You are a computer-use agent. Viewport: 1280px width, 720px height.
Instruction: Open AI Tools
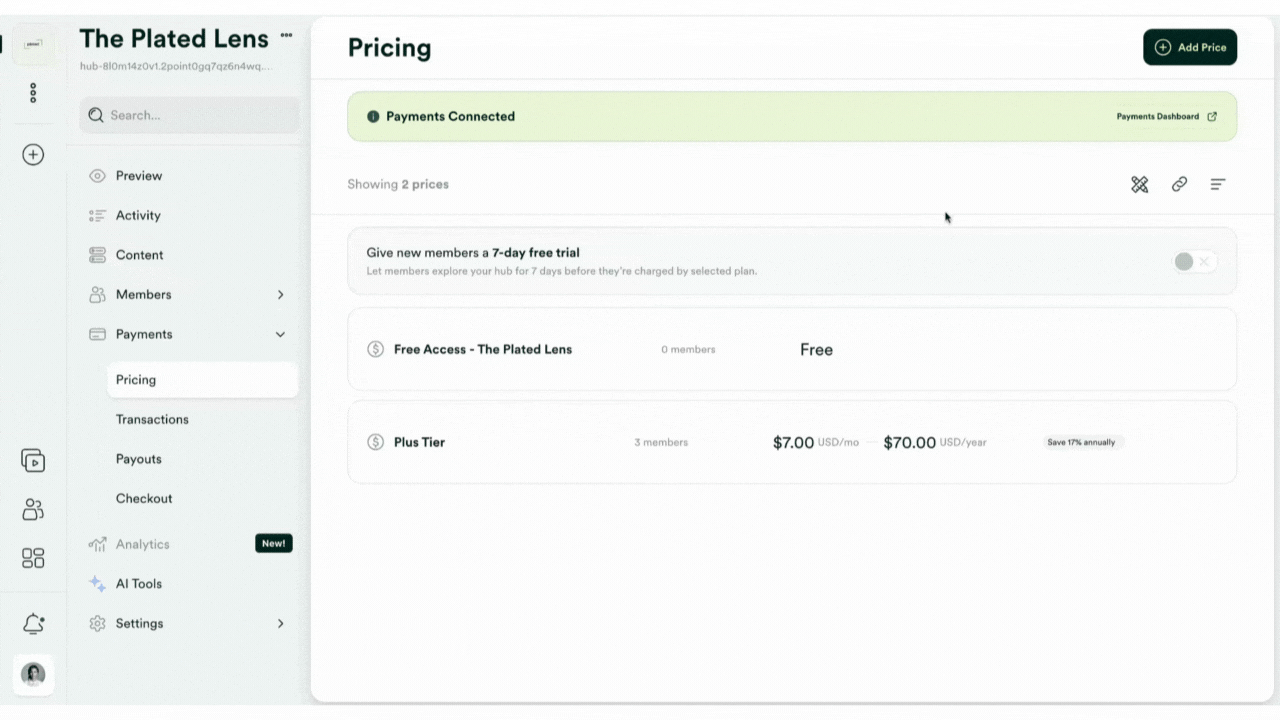(138, 584)
